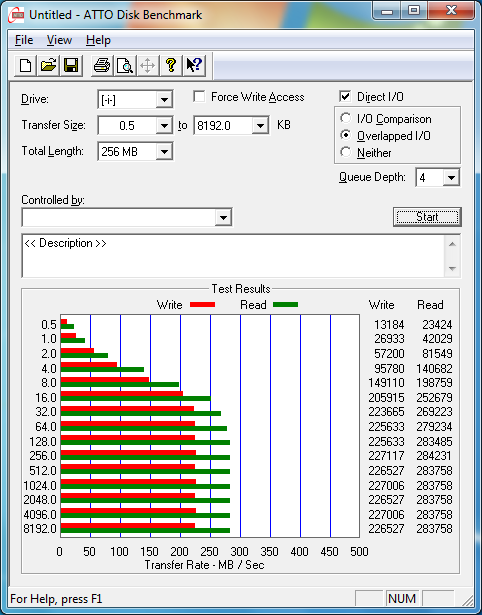This screenshot has width=482, height=615.
Task: Expand the minimum Transfer Size dropdown
Action: click(164, 126)
